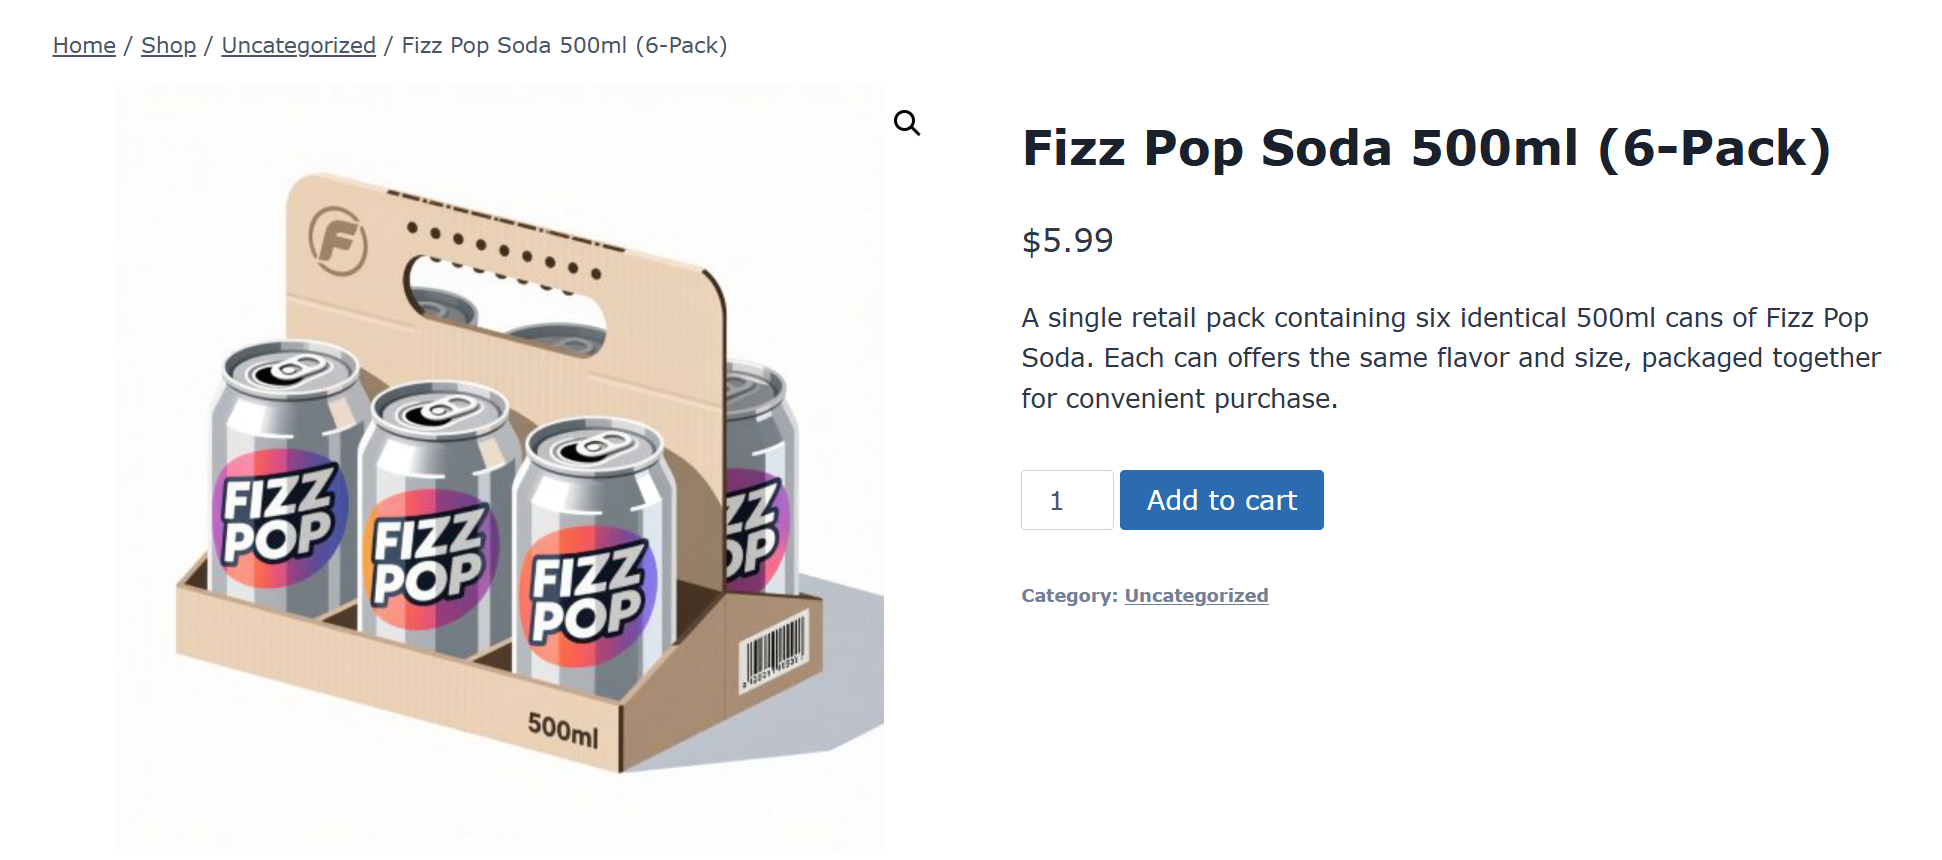Click the Category: label text
The image size is (1942, 860).
tap(1068, 595)
